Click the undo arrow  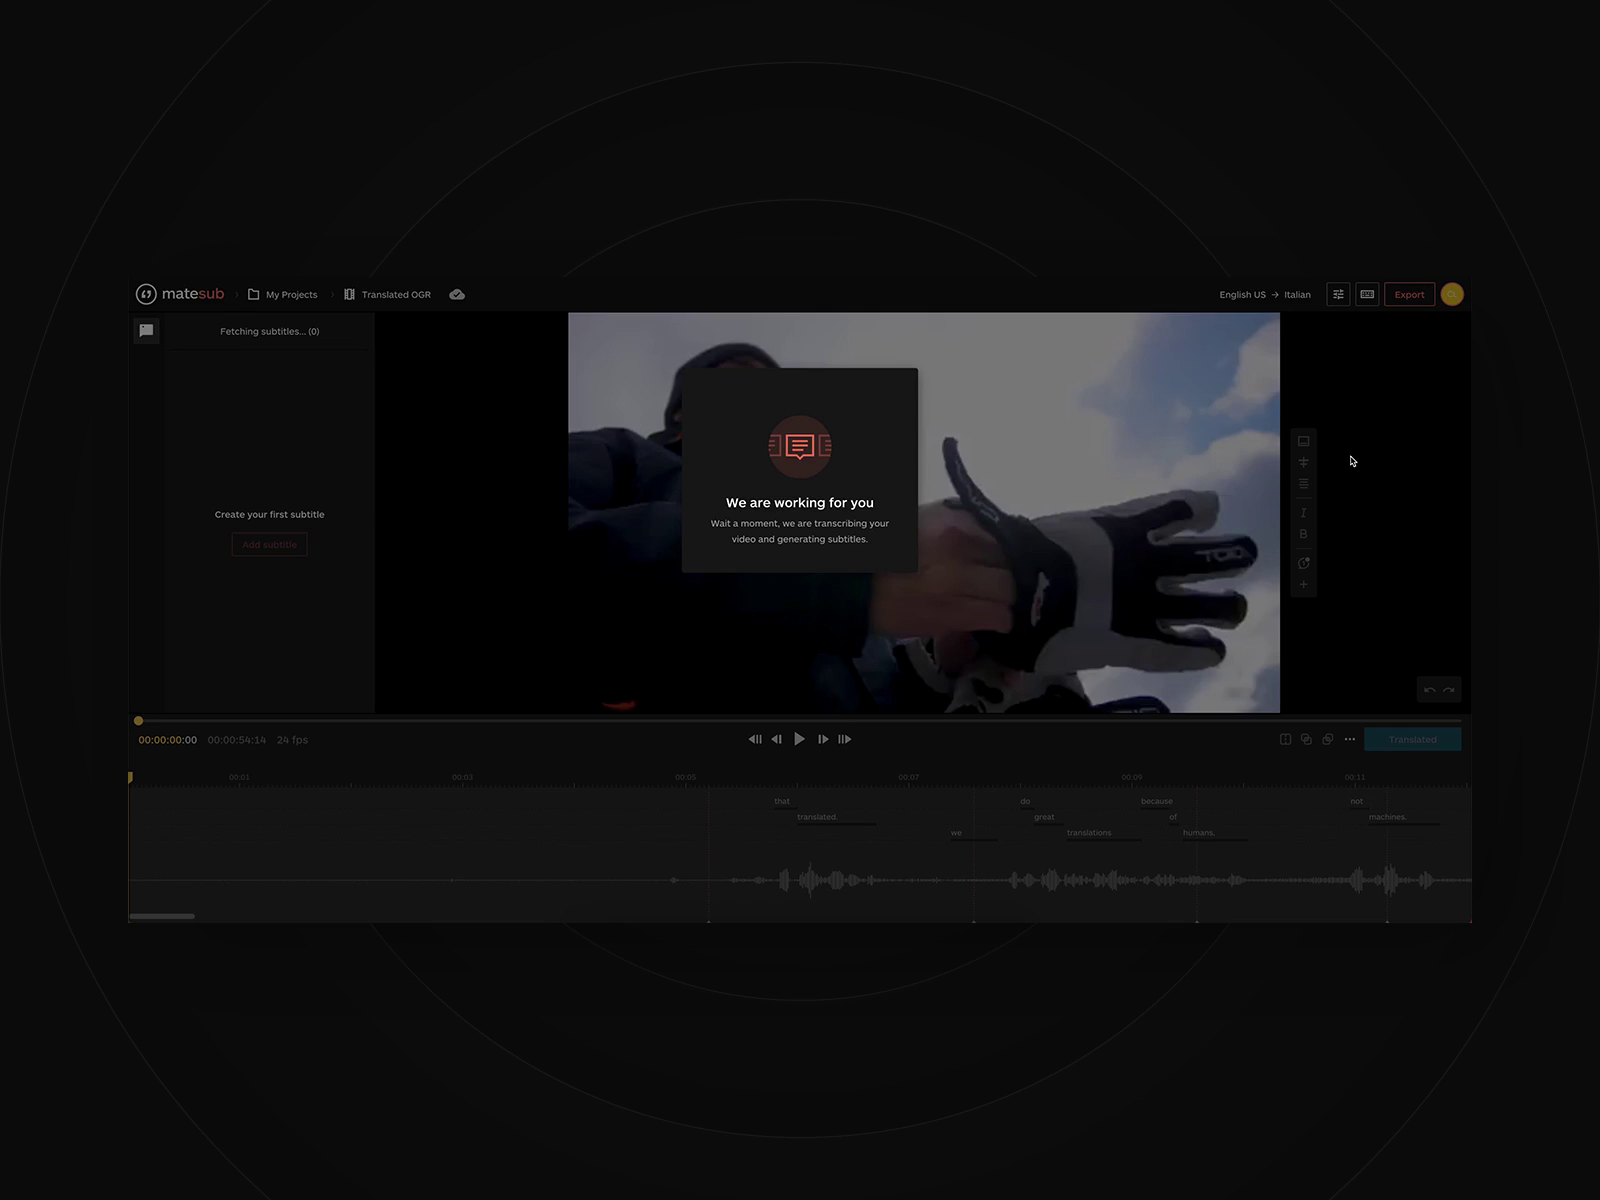click(x=1429, y=690)
